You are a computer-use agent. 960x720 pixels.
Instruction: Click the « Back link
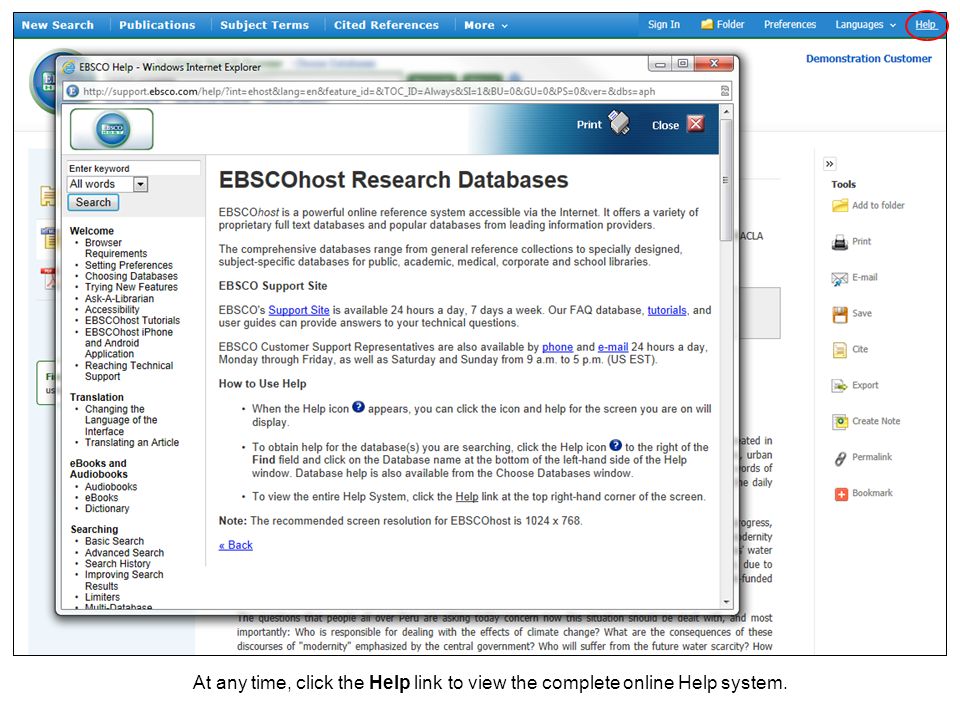pos(236,545)
